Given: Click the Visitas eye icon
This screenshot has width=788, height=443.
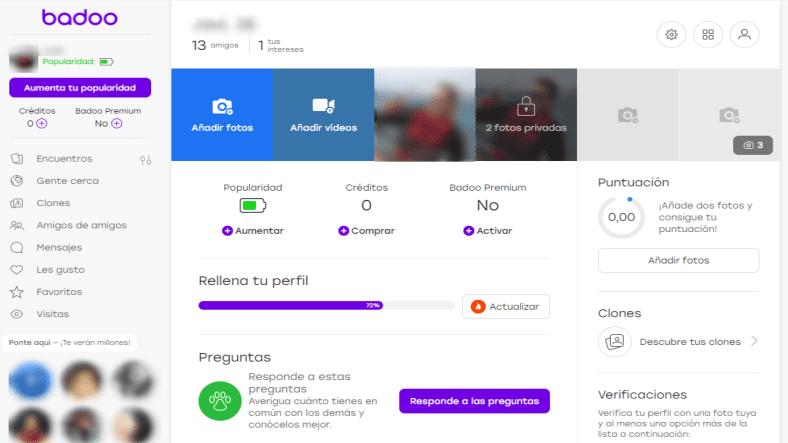Looking at the screenshot, I should click(17, 314).
